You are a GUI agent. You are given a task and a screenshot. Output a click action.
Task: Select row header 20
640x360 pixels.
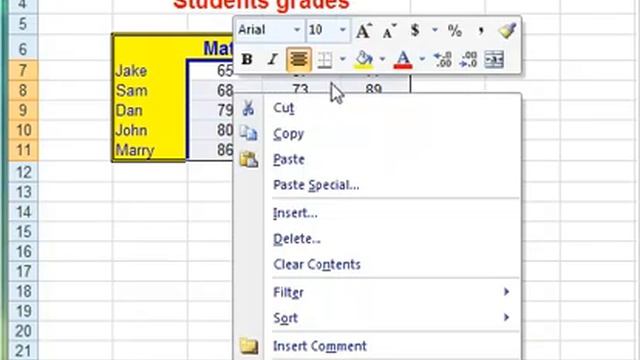(23, 331)
